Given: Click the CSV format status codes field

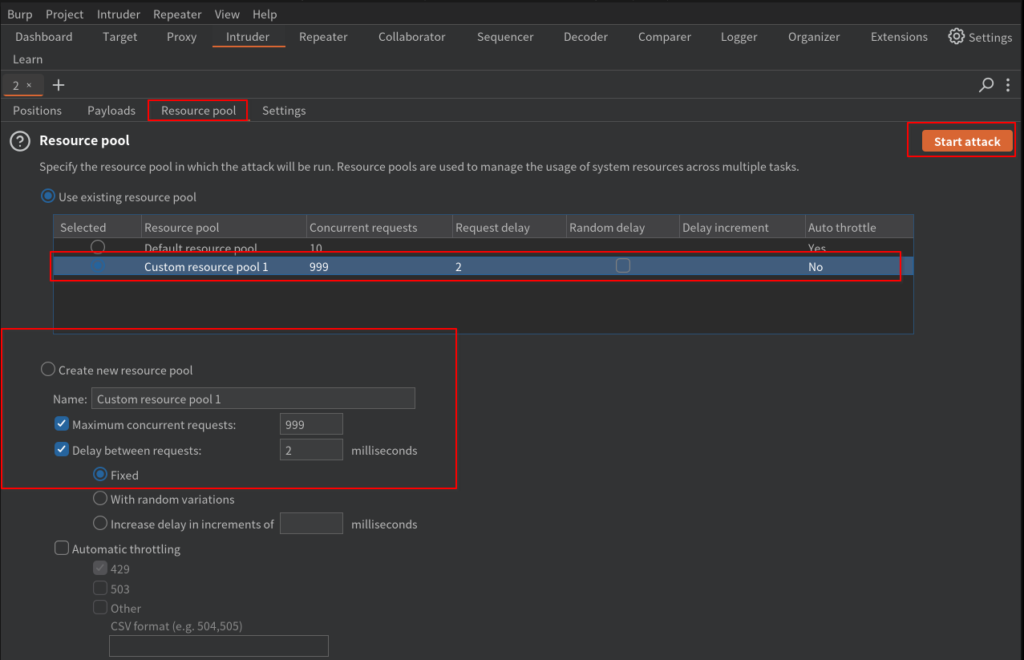Looking at the screenshot, I should tap(219, 646).
